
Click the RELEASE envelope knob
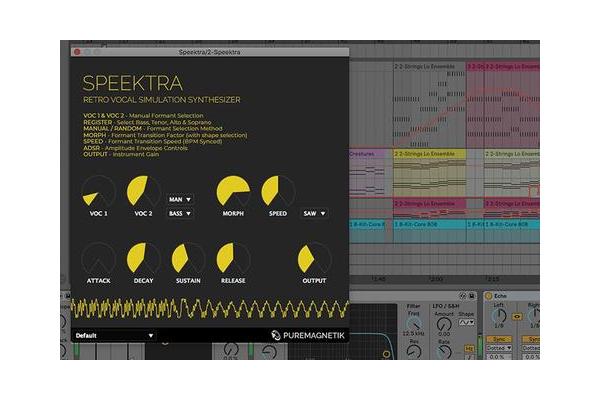pyautogui.click(x=233, y=259)
